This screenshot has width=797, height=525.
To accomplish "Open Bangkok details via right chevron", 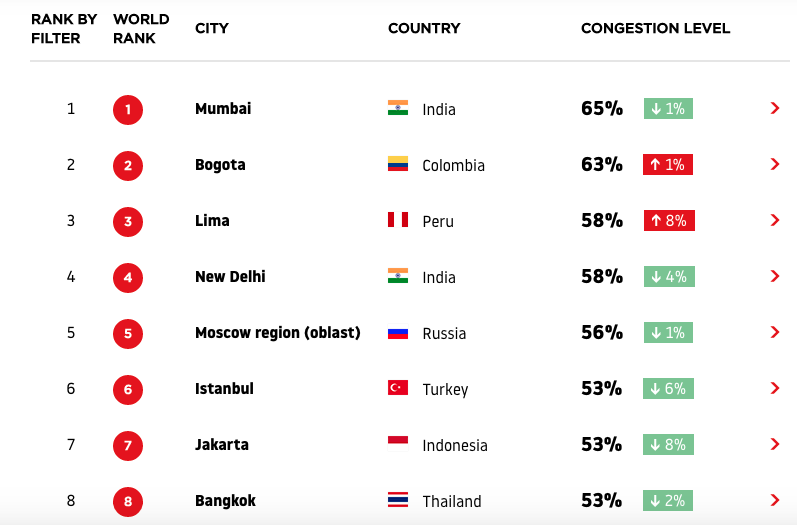I will [775, 500].
